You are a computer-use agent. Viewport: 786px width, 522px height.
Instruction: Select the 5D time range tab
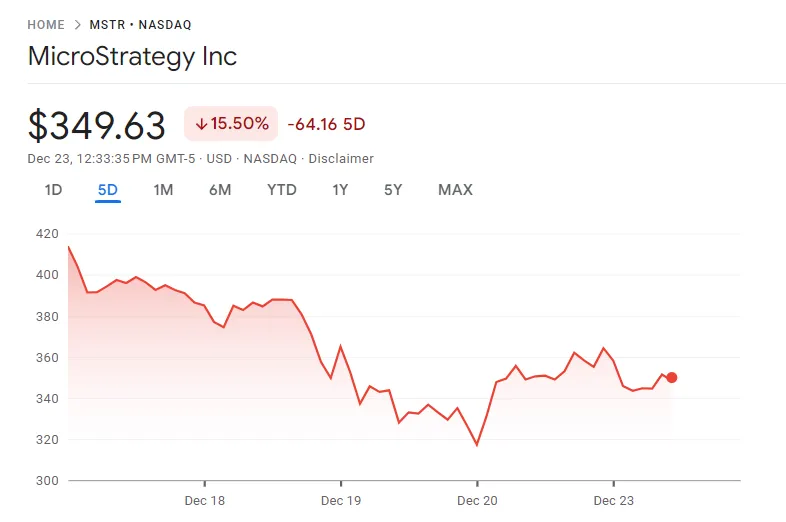tap(108, 190)
